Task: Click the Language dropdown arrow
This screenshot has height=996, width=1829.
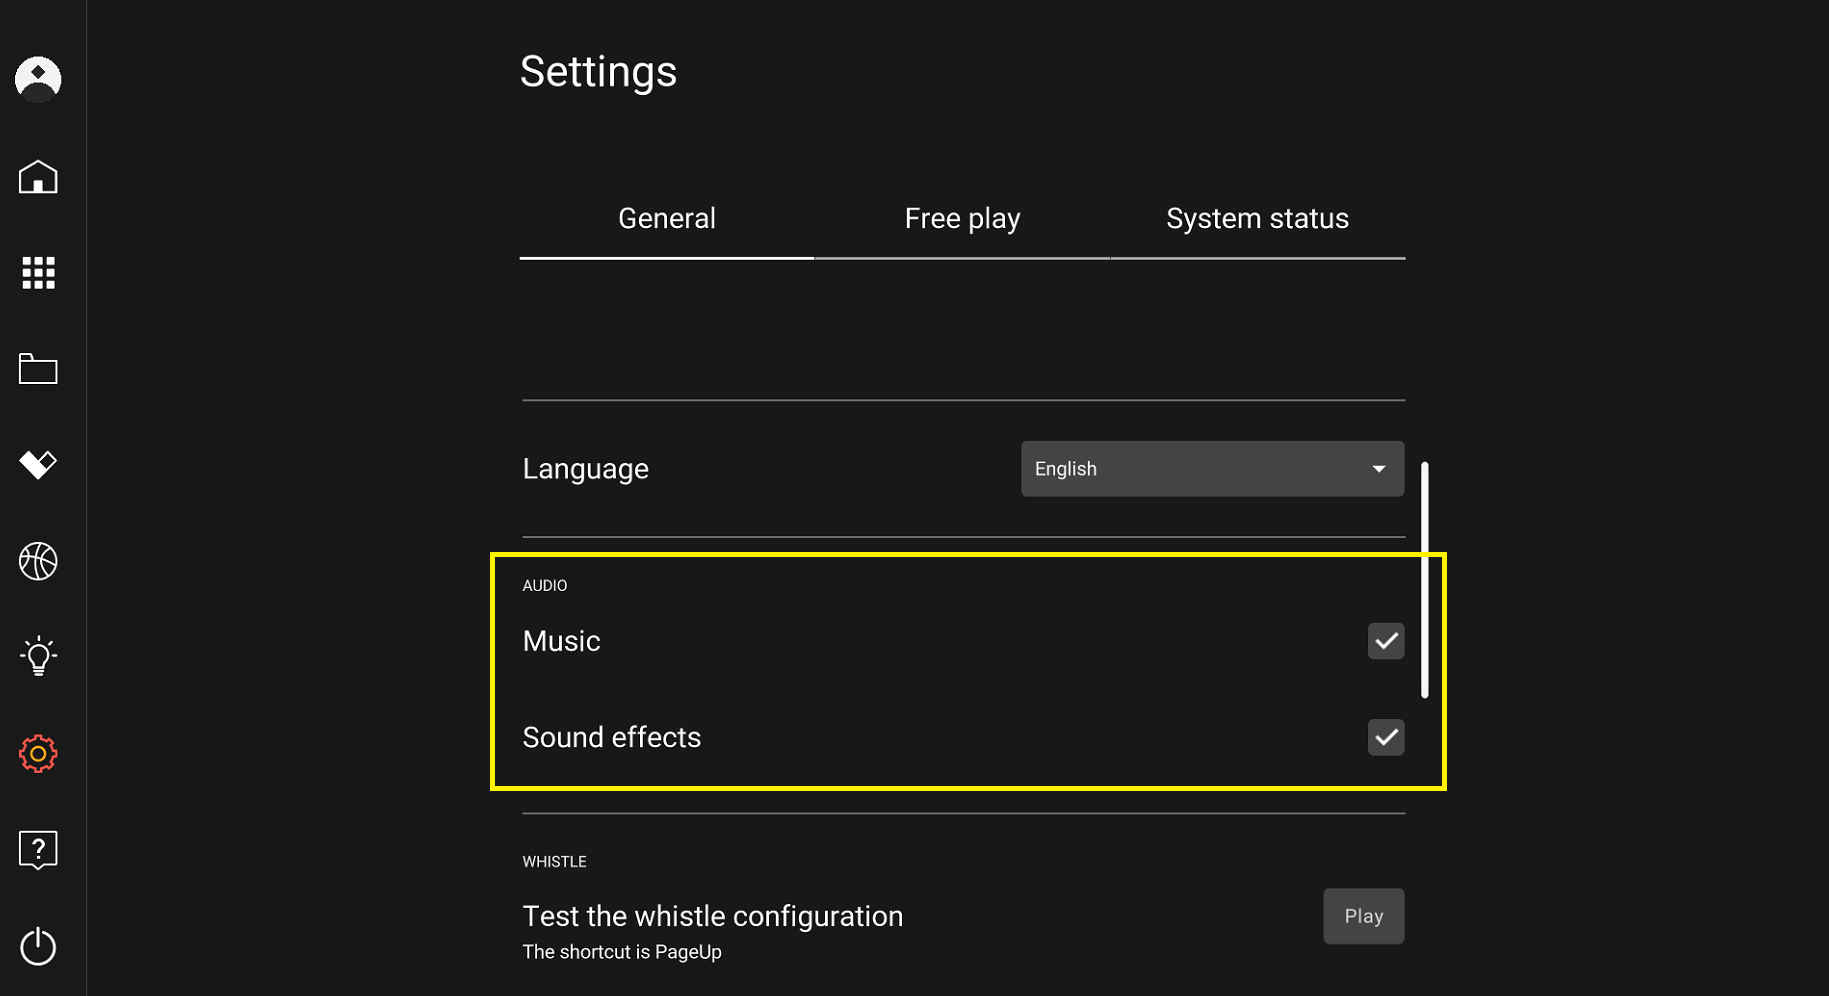Action: (1379, 469)
